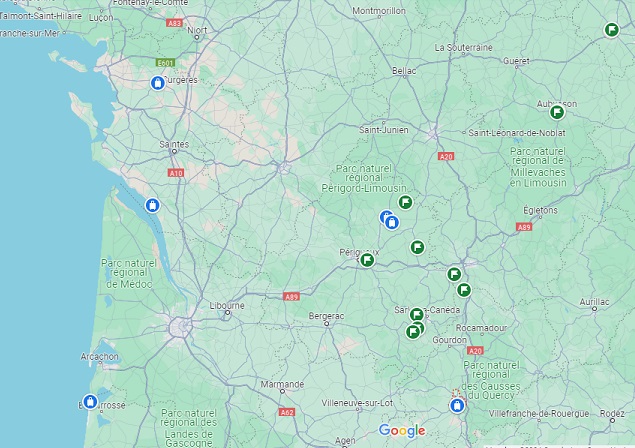Select the lowest green flag near Gourdon

tap(413, 332)
